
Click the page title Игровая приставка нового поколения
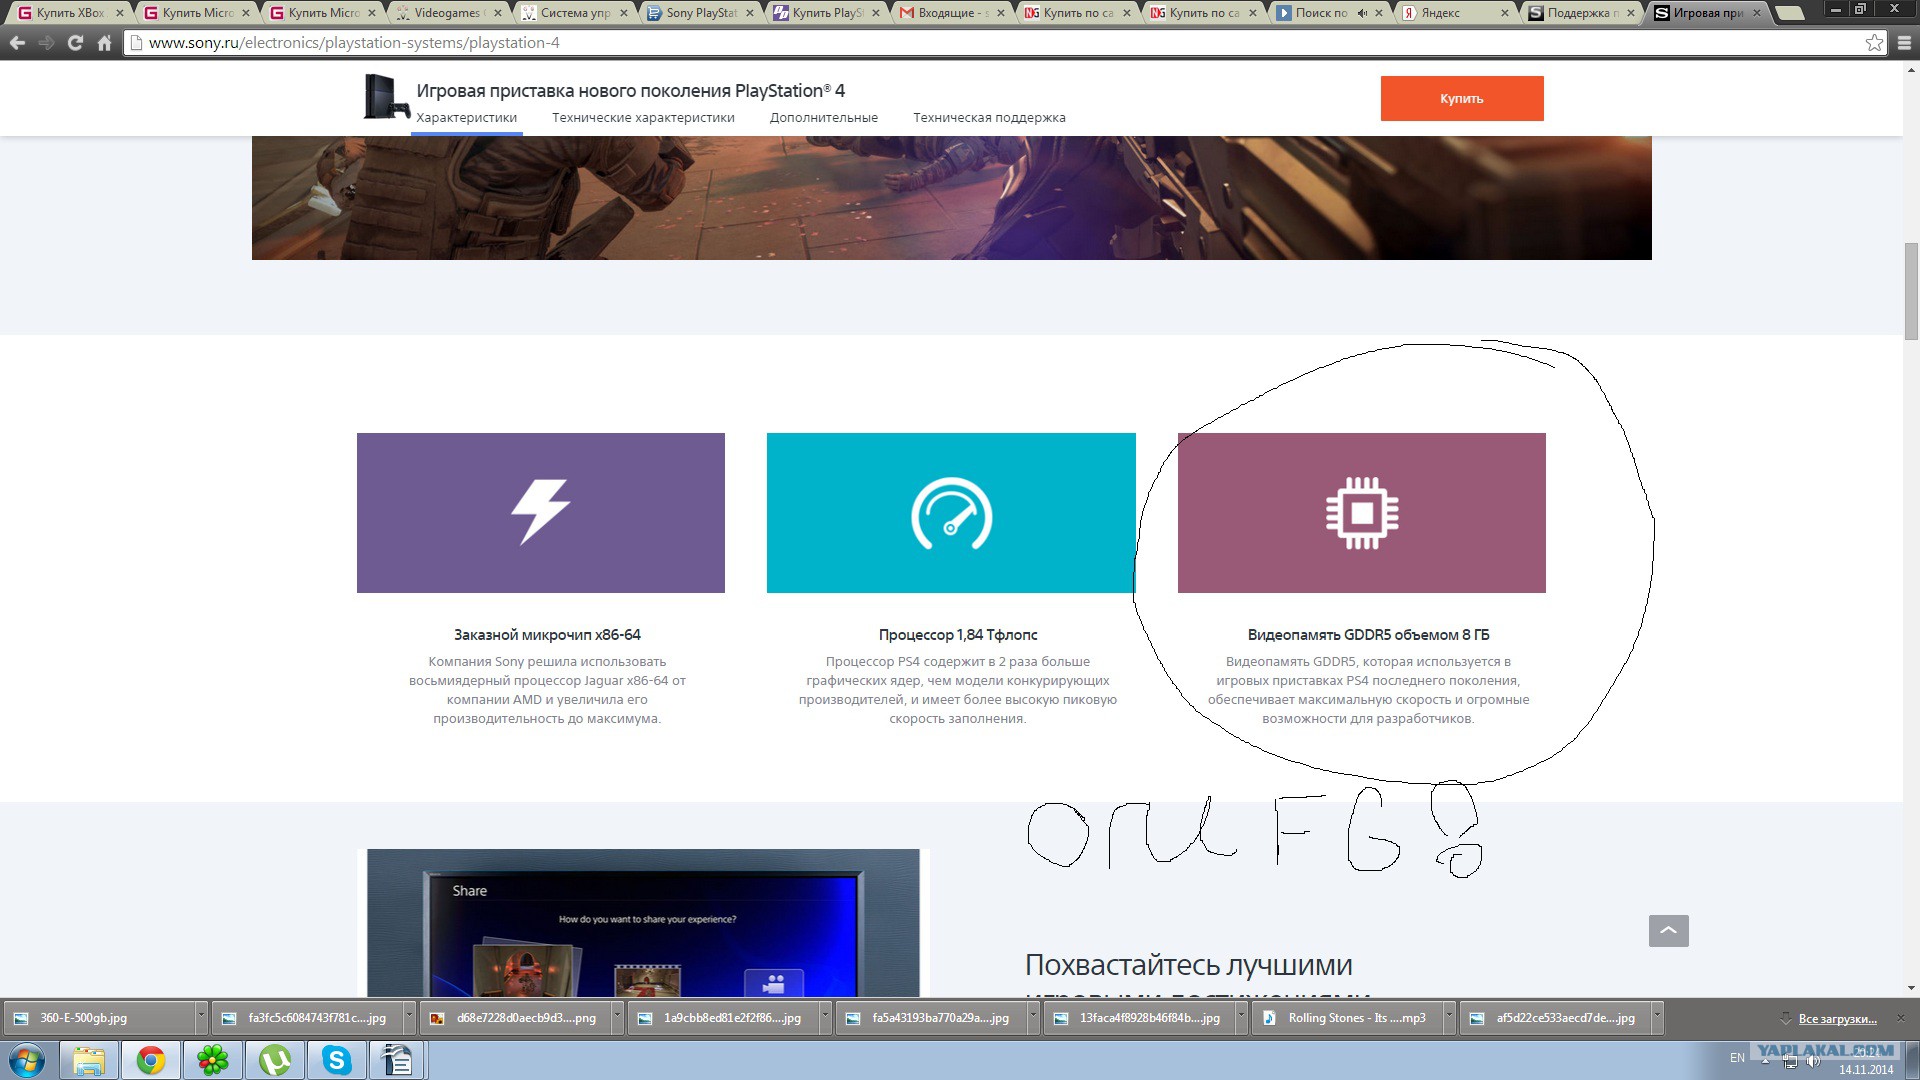tap(630, 91)
